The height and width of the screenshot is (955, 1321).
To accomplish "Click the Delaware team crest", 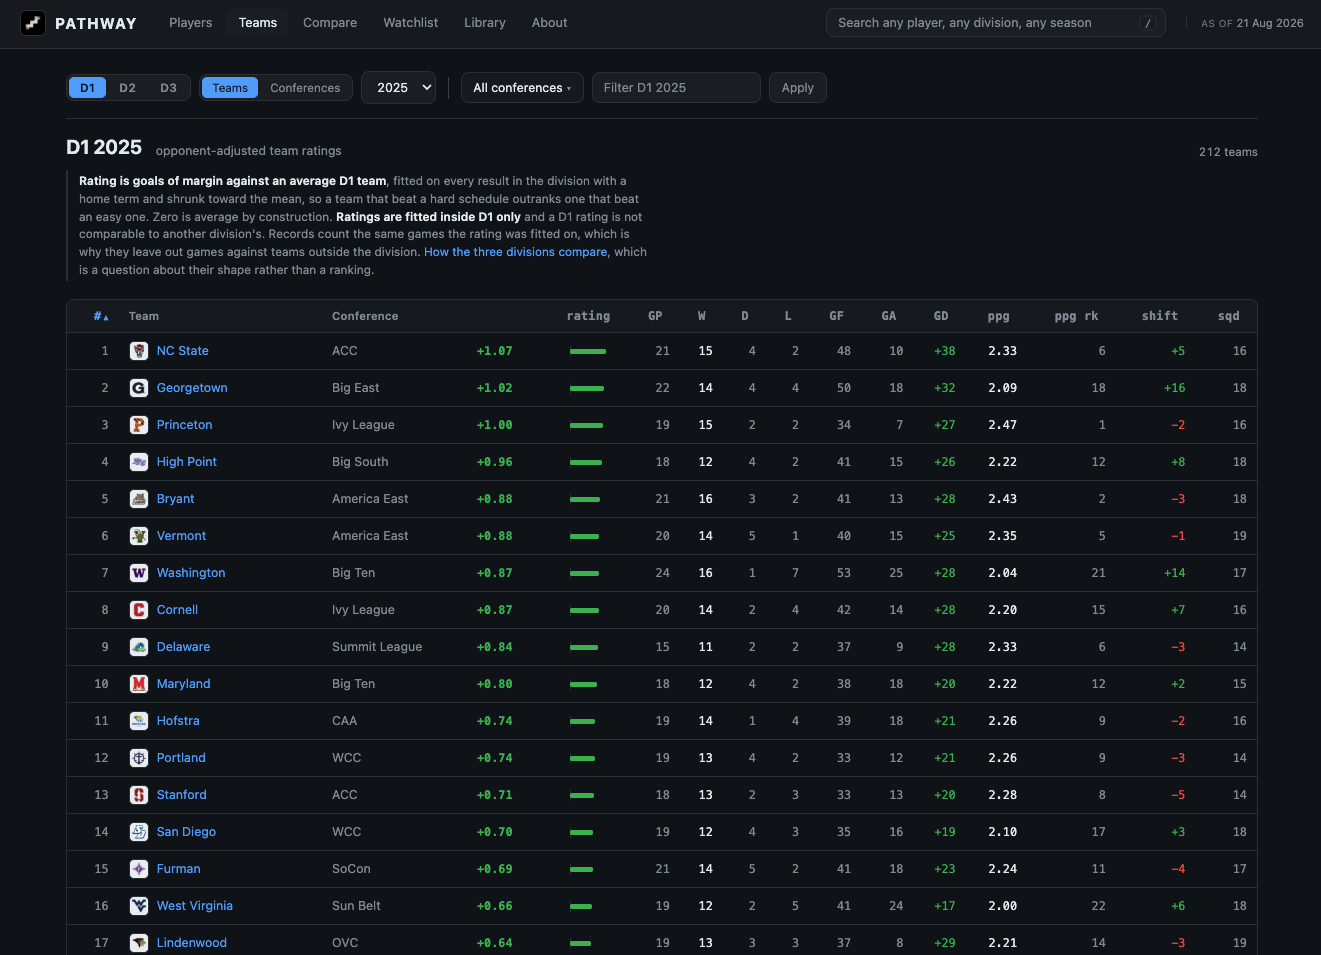I will 139,647.
